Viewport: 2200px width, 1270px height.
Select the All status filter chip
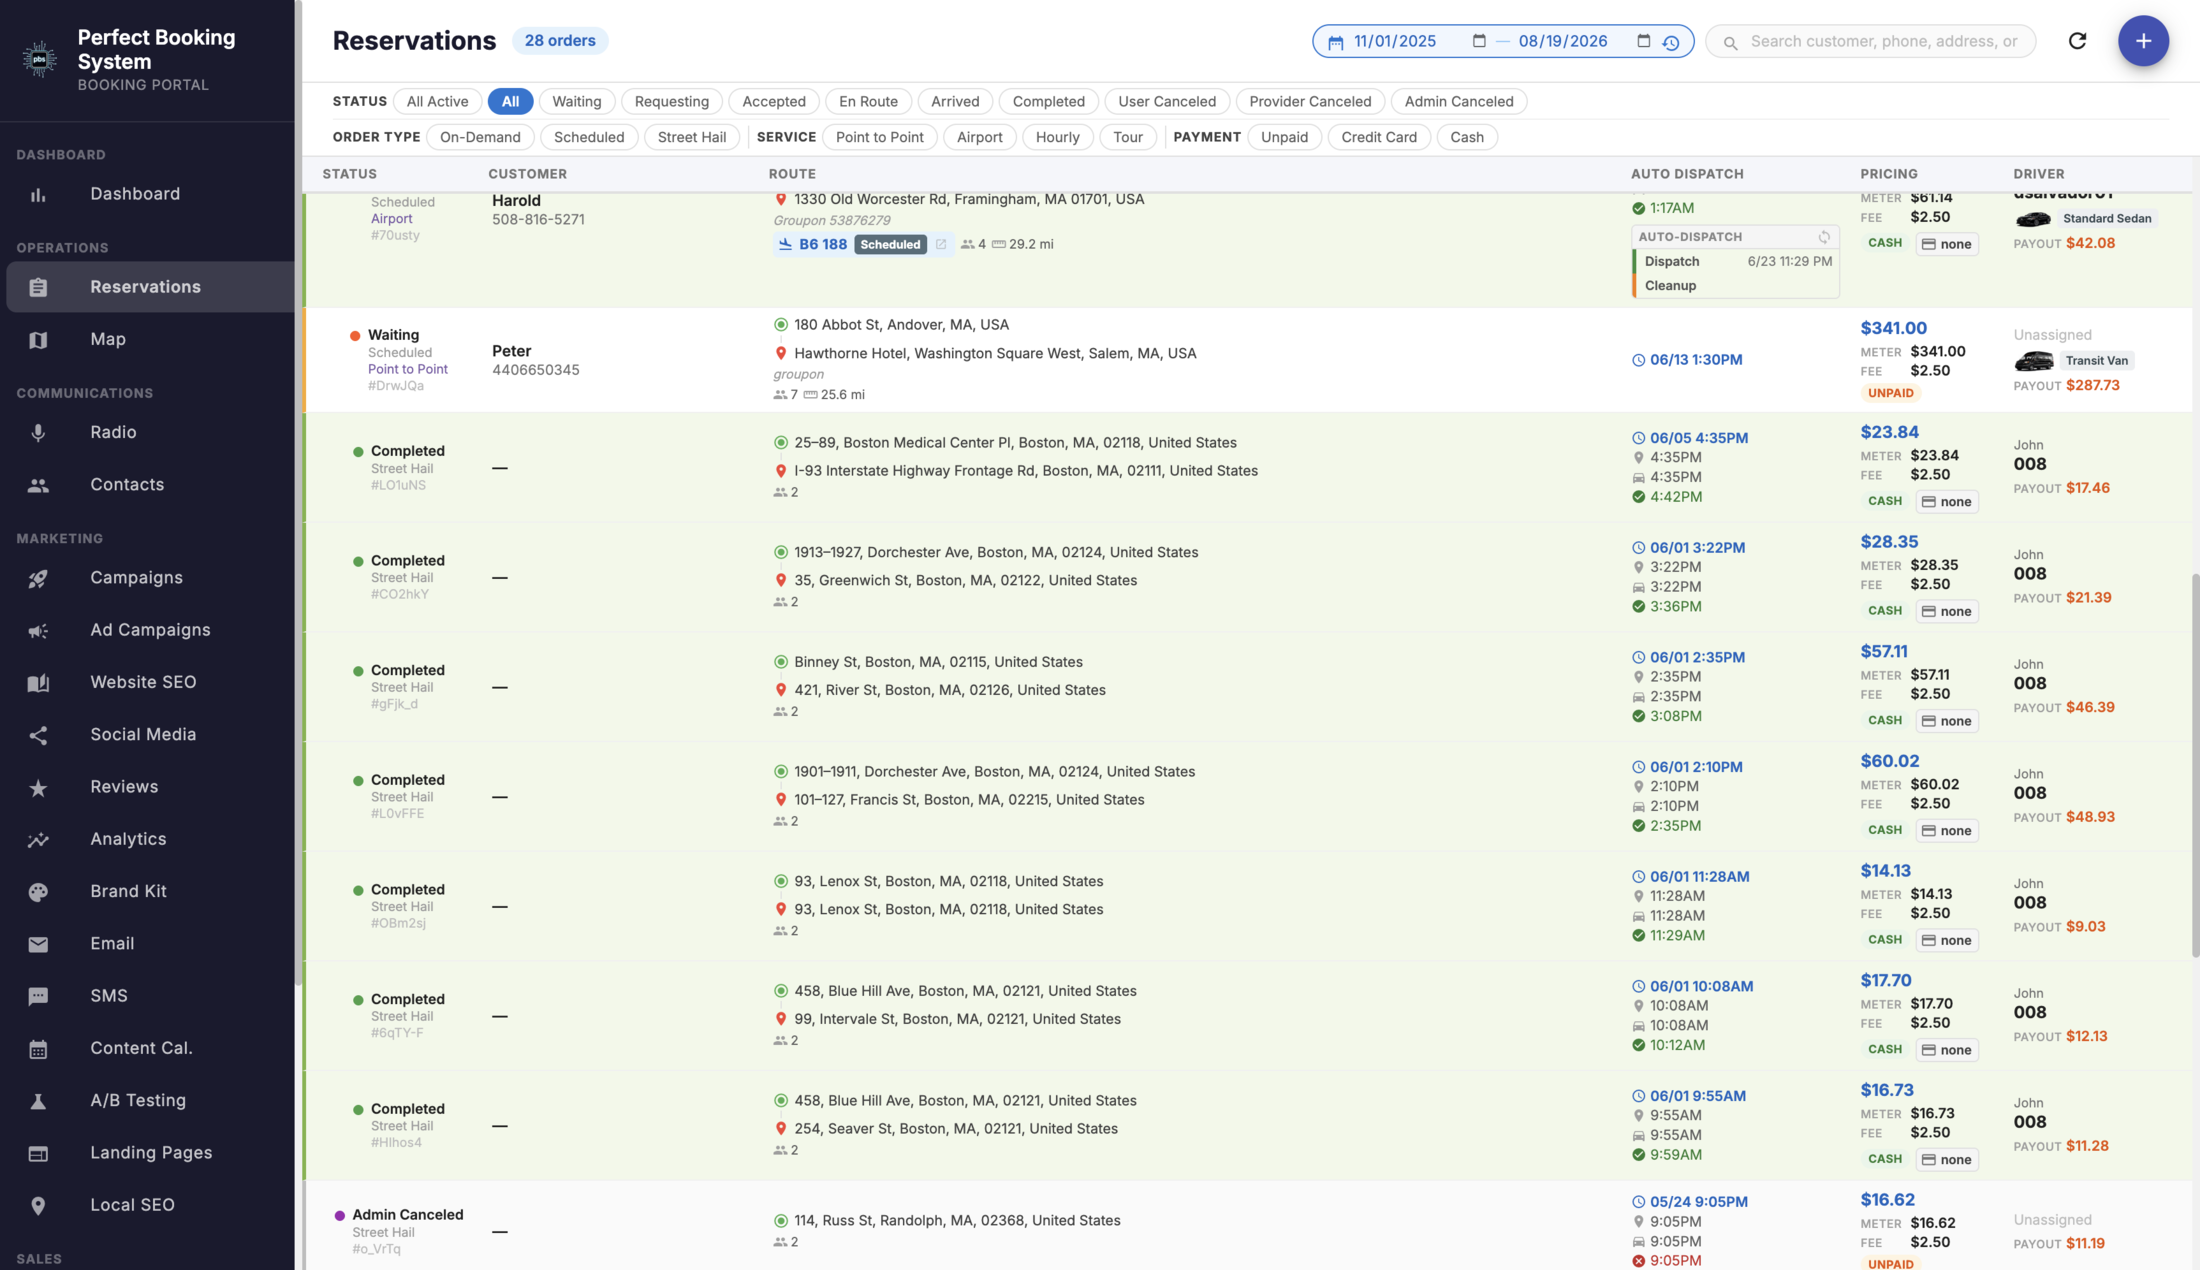point(510,101)
